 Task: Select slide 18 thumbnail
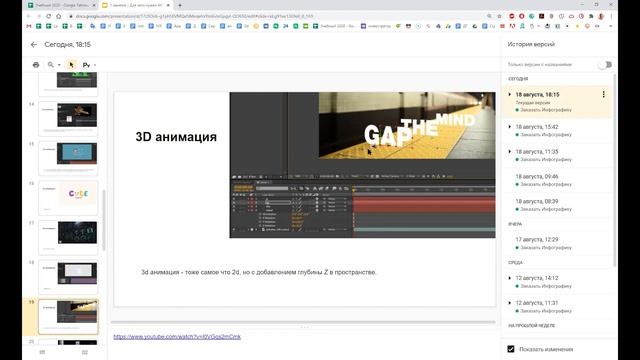[68, 277]
